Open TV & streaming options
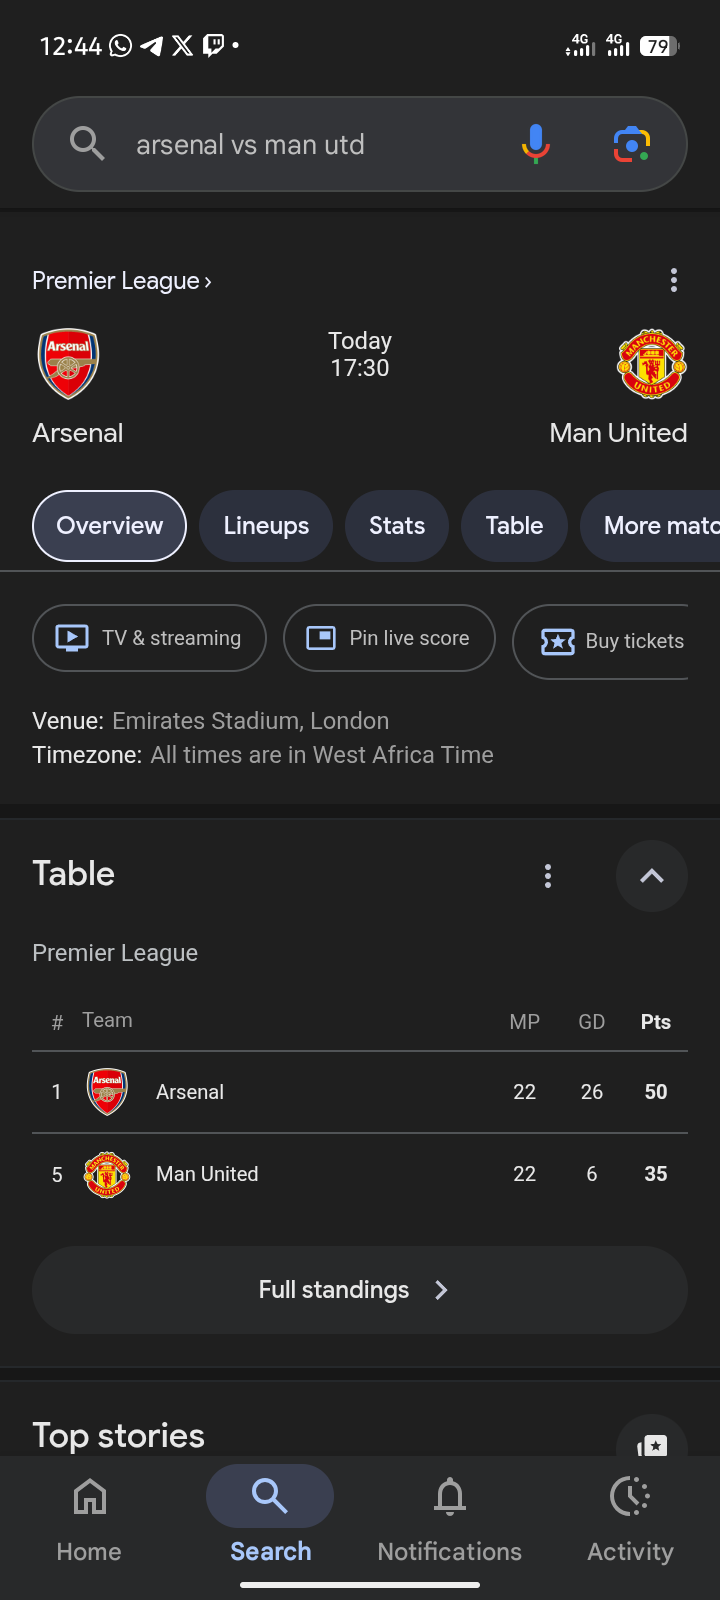The width and height of the screenshot is (720, 1600). point(149,638)
